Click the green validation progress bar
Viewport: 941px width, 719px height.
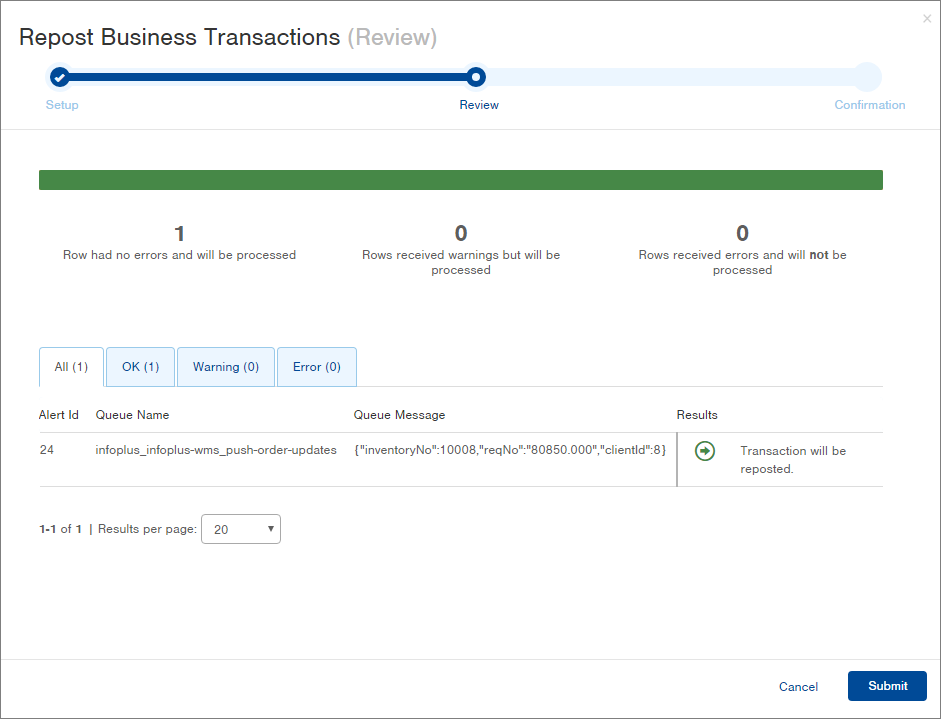[x=461, y=180]
